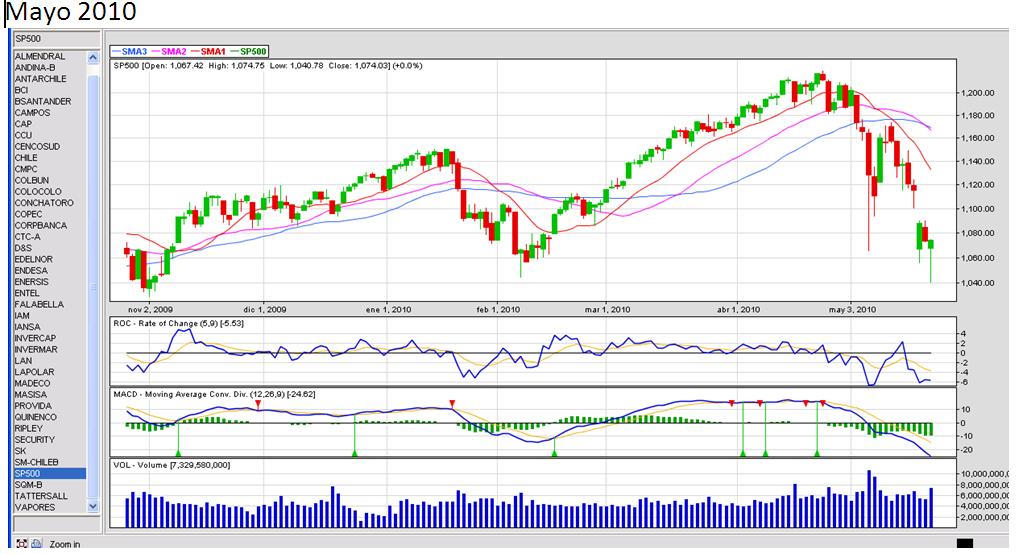1021x554 pixels.
Task: Toggle the SMA1 legend entry
Action: pyautogui.click(x=208, y=51)
